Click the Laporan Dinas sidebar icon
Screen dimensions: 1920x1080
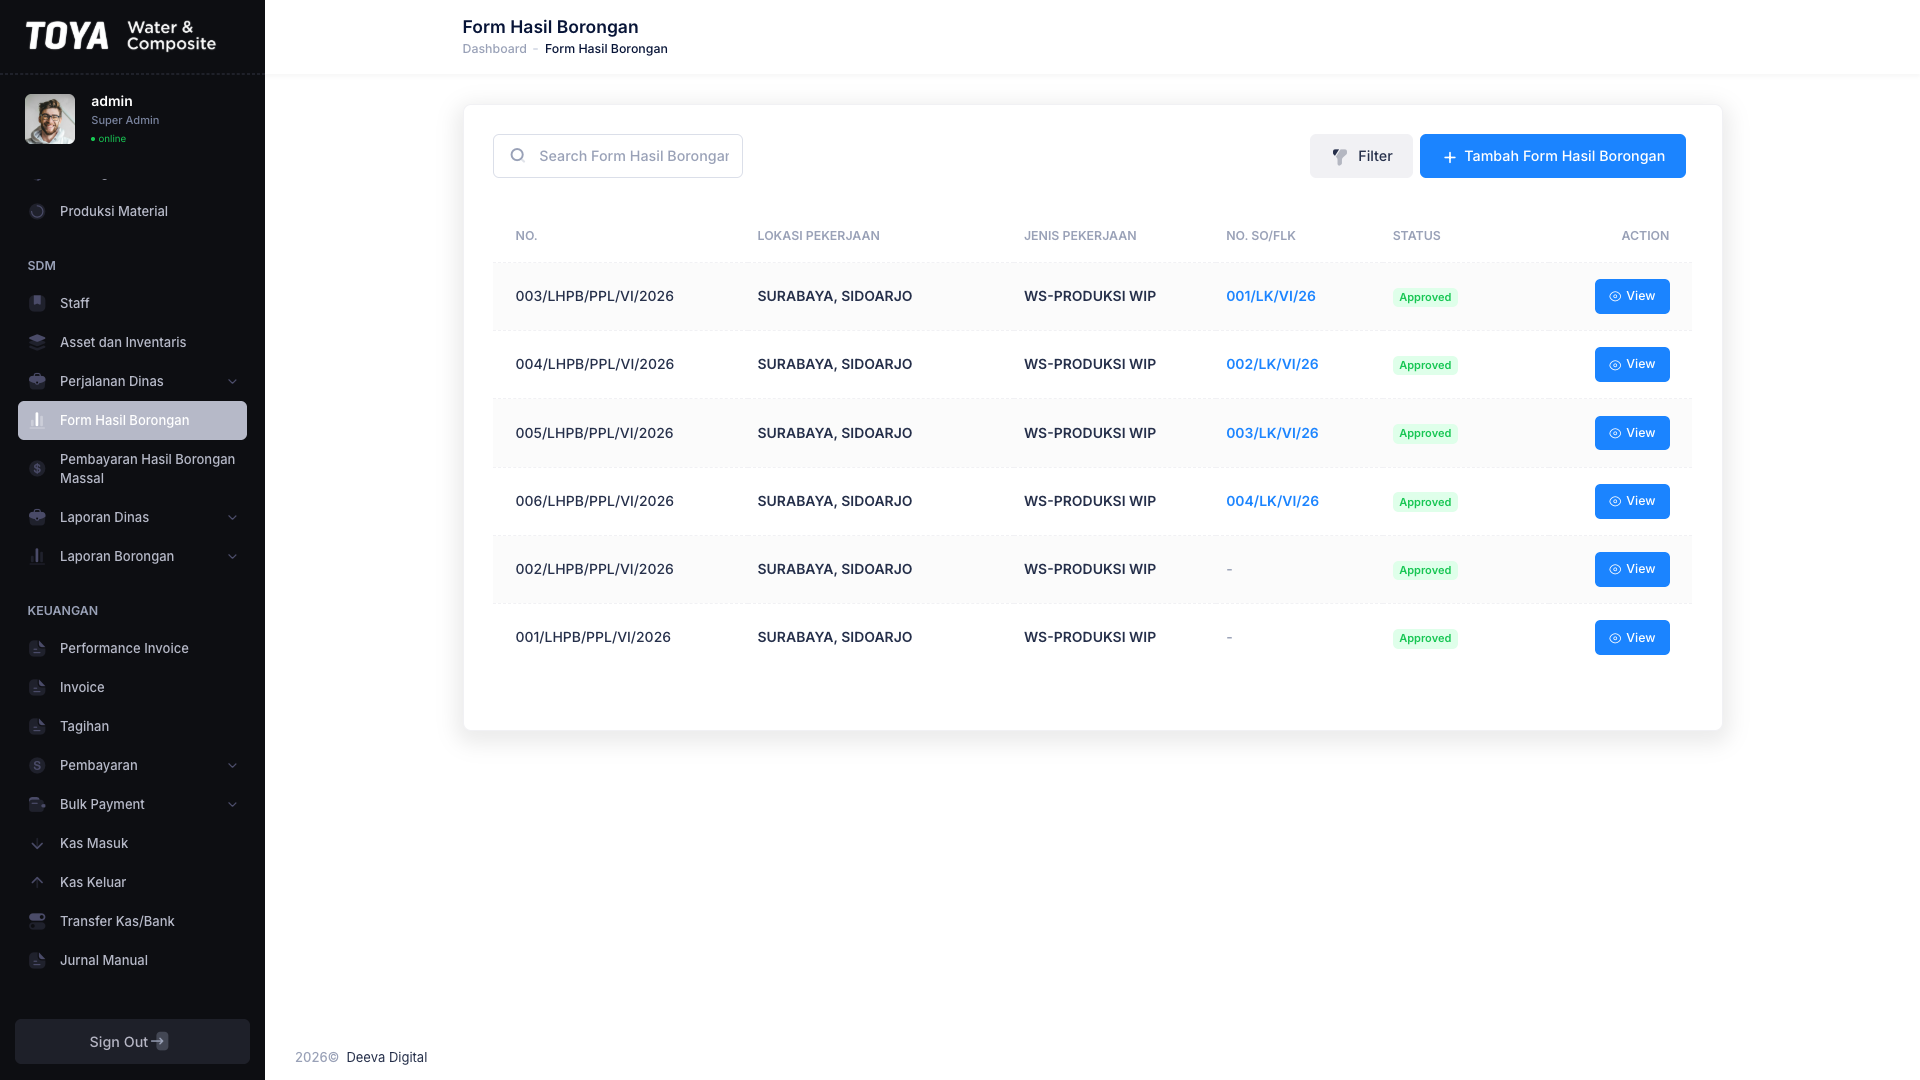[x=37, y=517]
